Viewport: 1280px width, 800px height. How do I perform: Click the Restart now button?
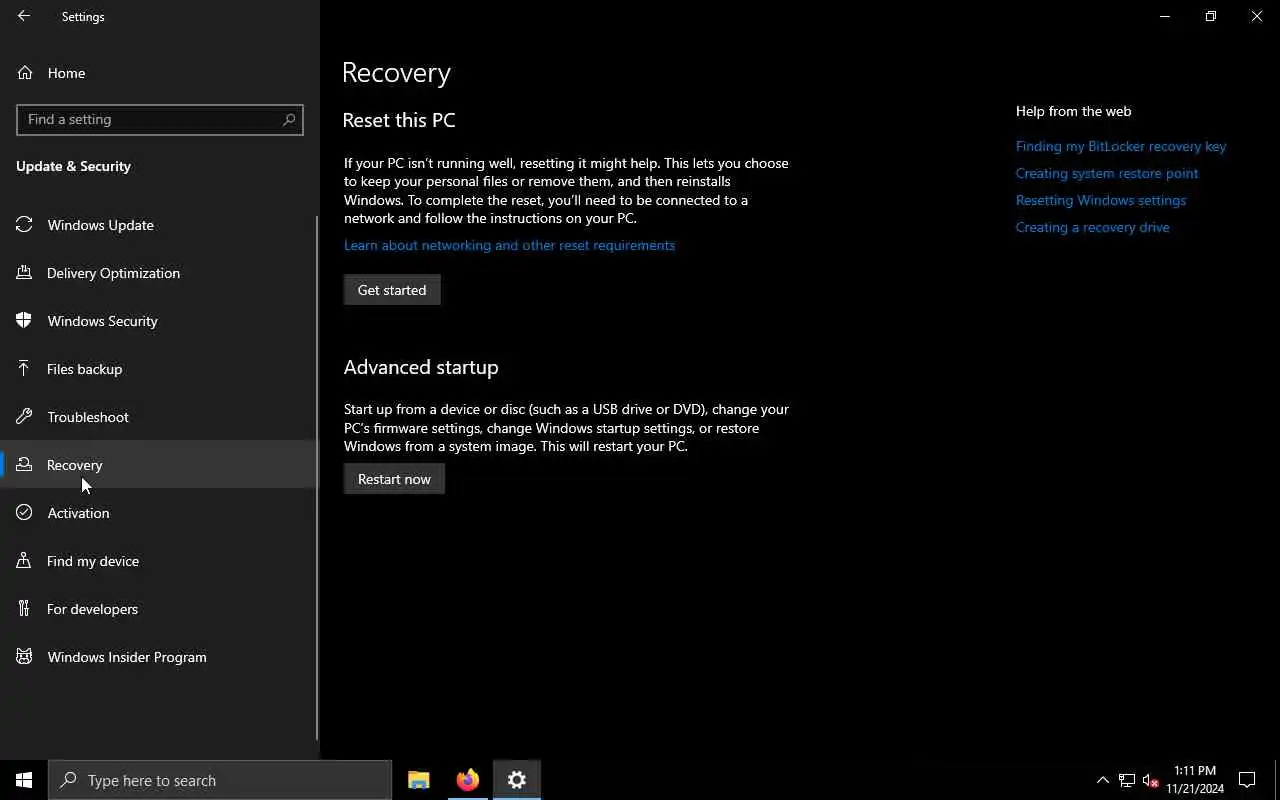[x=394, y=479]
